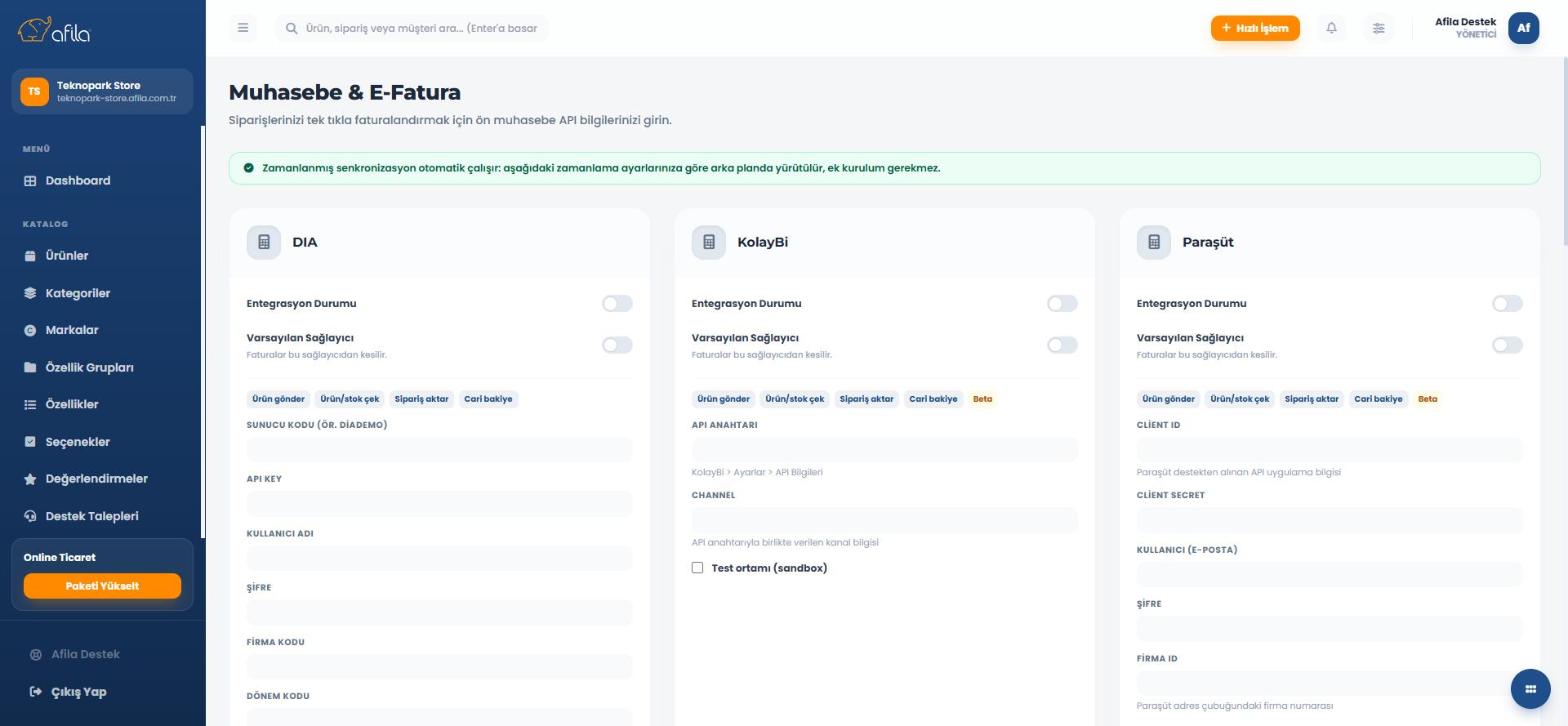Open Özellik Grupları in the sidebar
1568x726 pixels.
102,367
